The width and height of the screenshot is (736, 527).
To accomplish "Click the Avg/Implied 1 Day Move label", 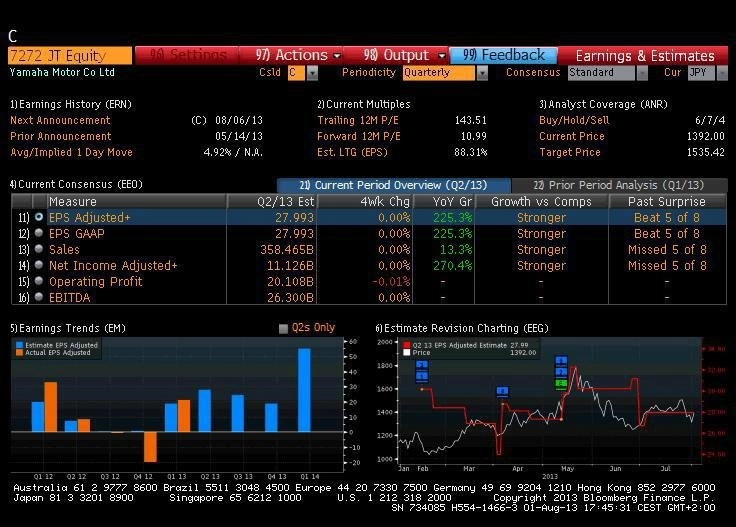I will click(x=71, y=152).
